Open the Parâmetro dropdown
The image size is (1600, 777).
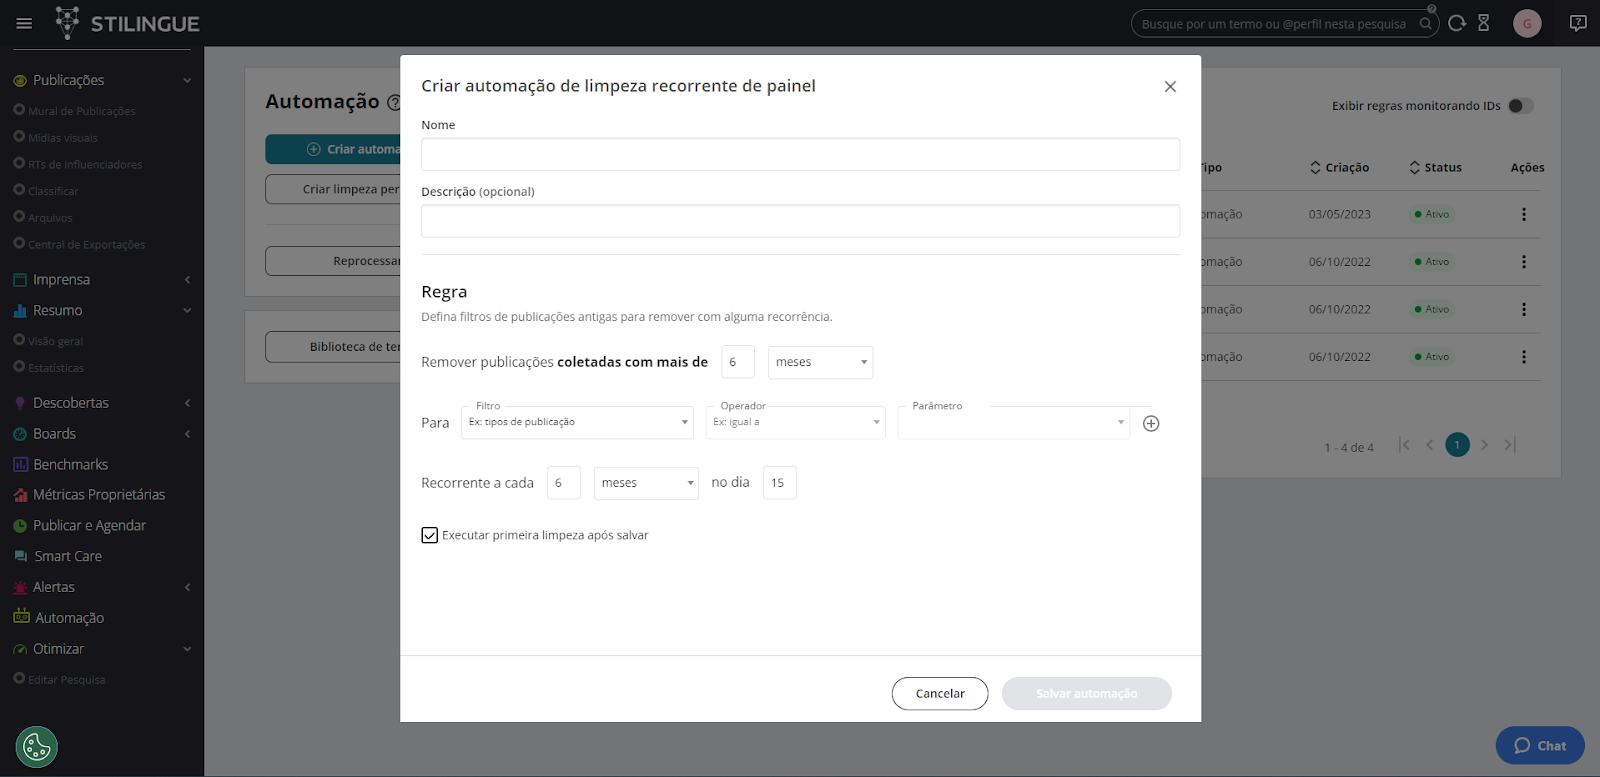pos(1013,422)
